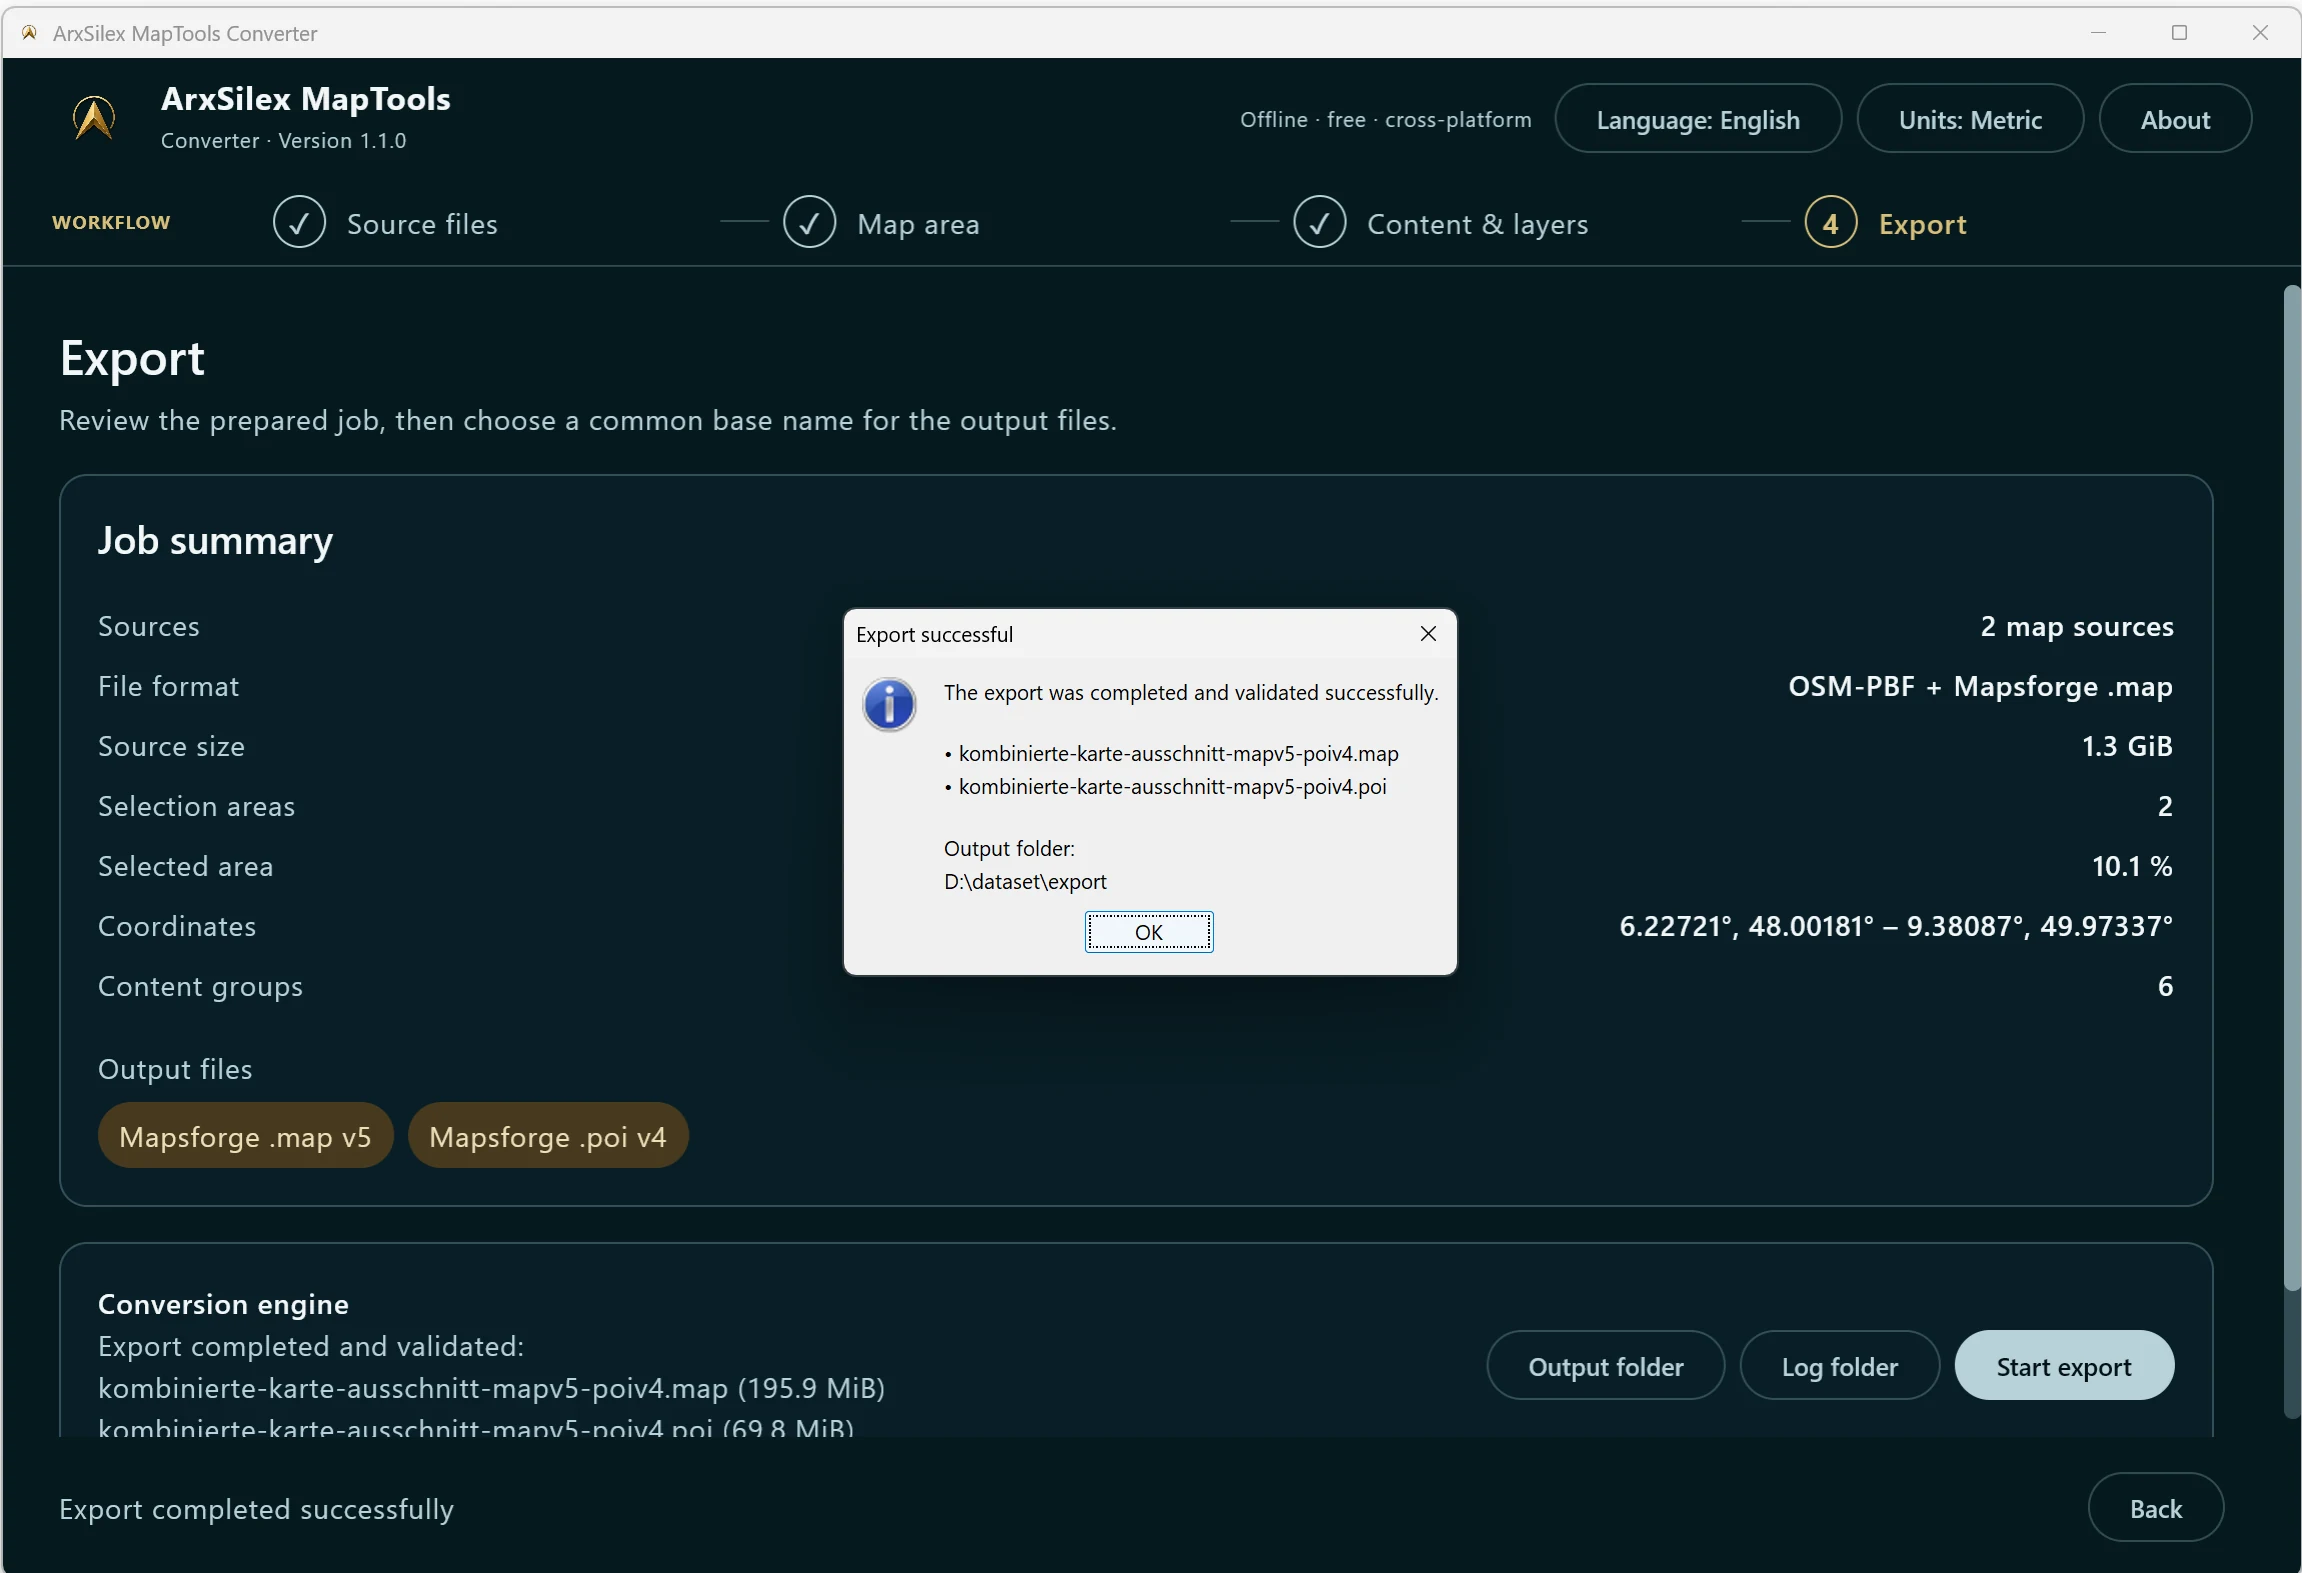Screen dimensions: 2302x1573
Task: Click the 'Export completed successfully' status text
Action: click(256, 1509)
